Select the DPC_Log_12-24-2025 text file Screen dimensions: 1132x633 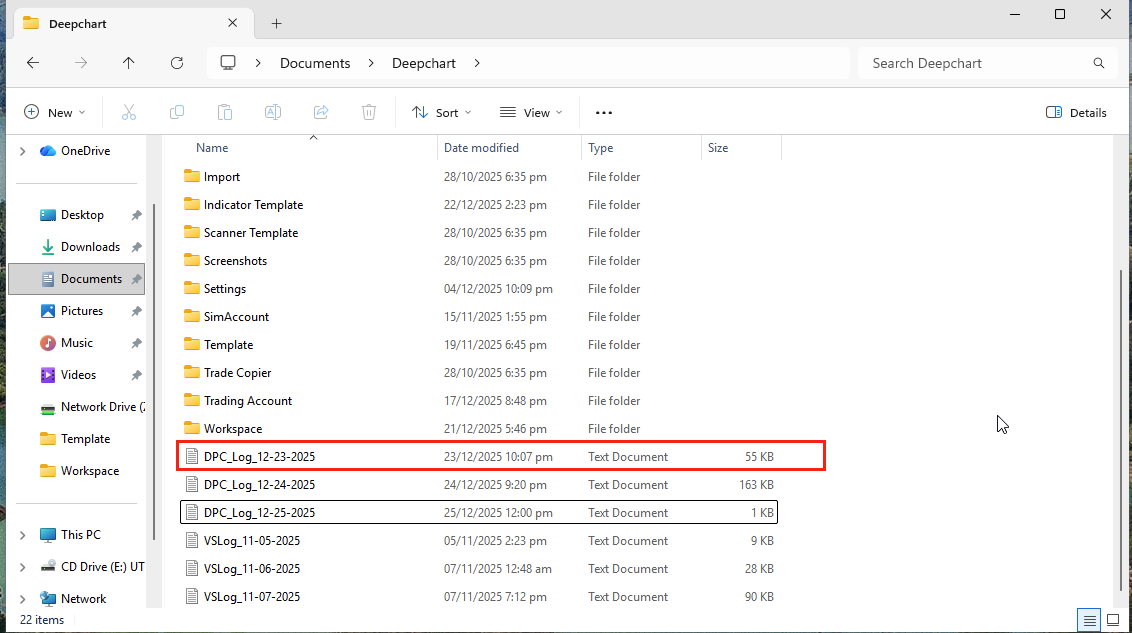tap(259, 485)
